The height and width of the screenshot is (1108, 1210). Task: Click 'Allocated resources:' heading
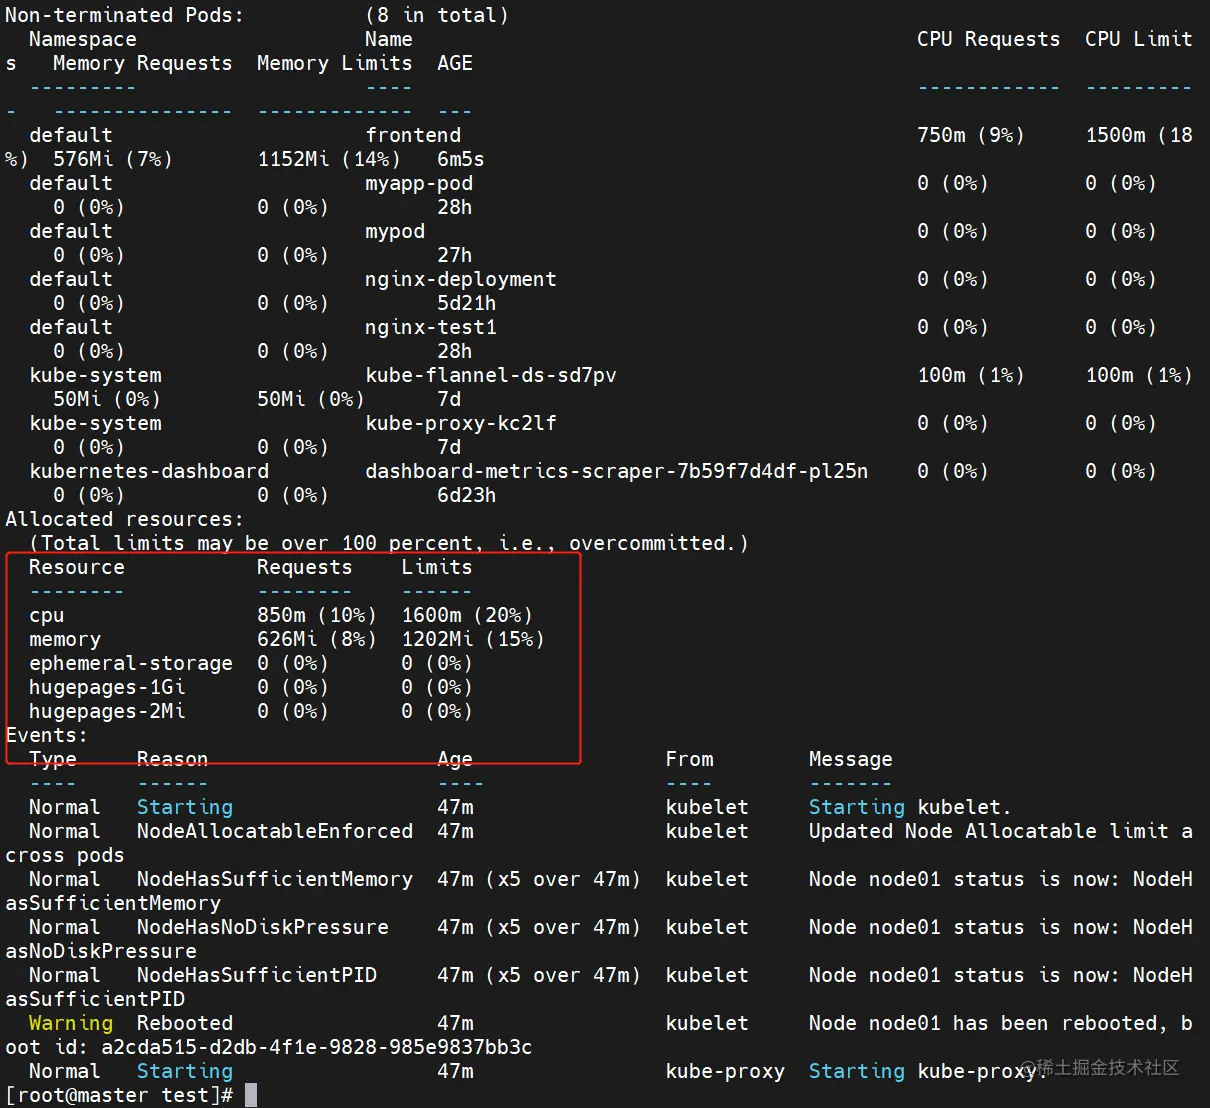click(125, 519)
